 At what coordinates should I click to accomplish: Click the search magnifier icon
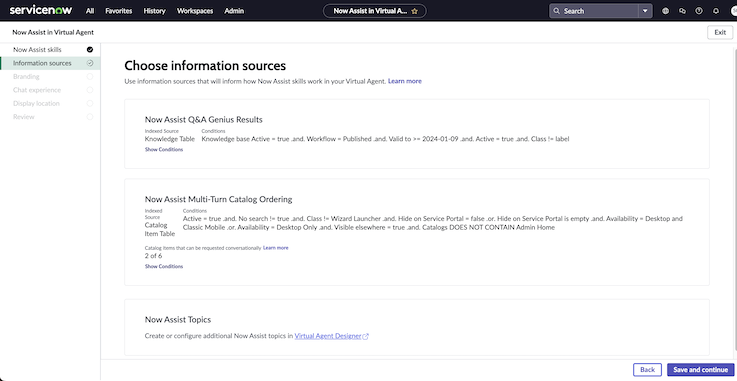tap(557, 11)
